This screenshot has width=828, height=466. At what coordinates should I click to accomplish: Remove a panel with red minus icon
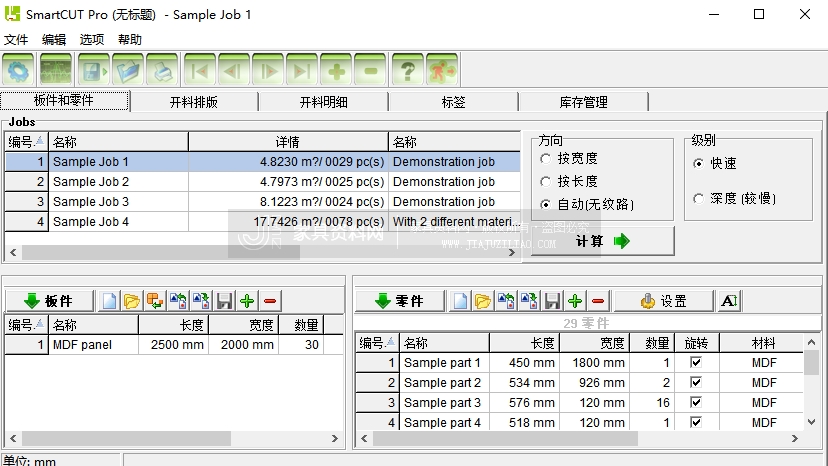click(270, 301)
